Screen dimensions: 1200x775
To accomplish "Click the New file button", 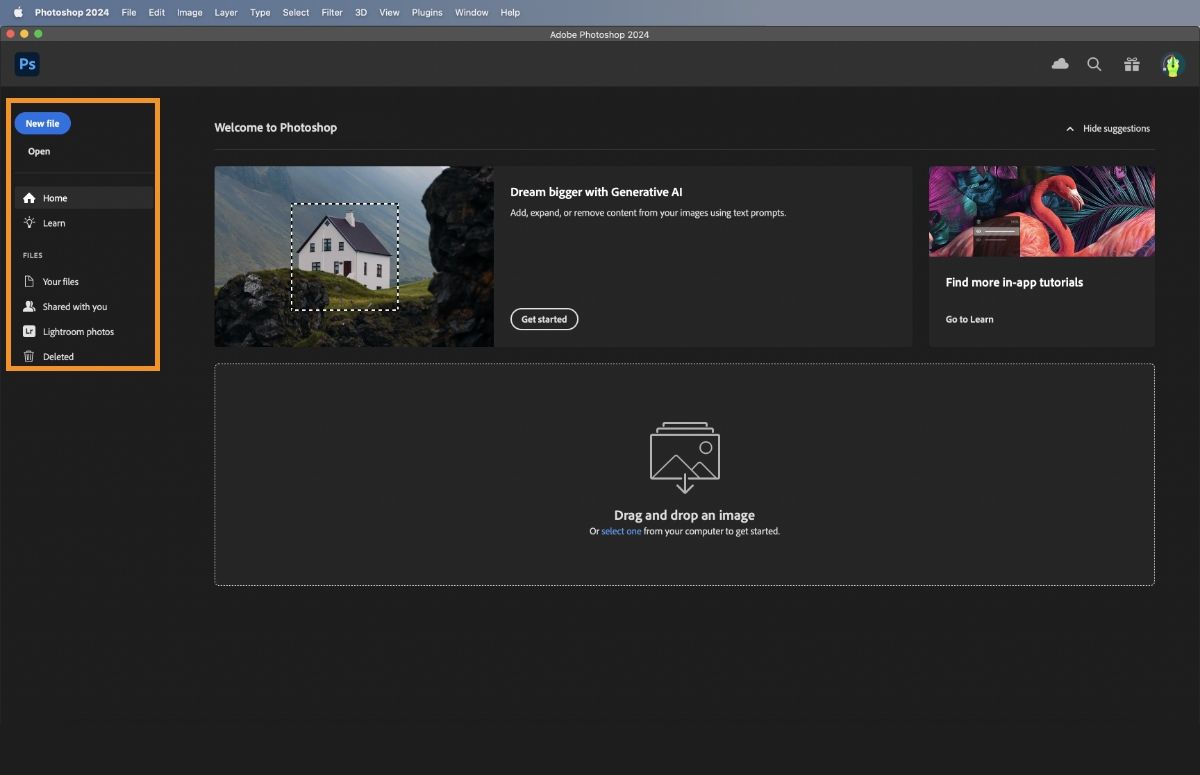I will pos(42,122).
